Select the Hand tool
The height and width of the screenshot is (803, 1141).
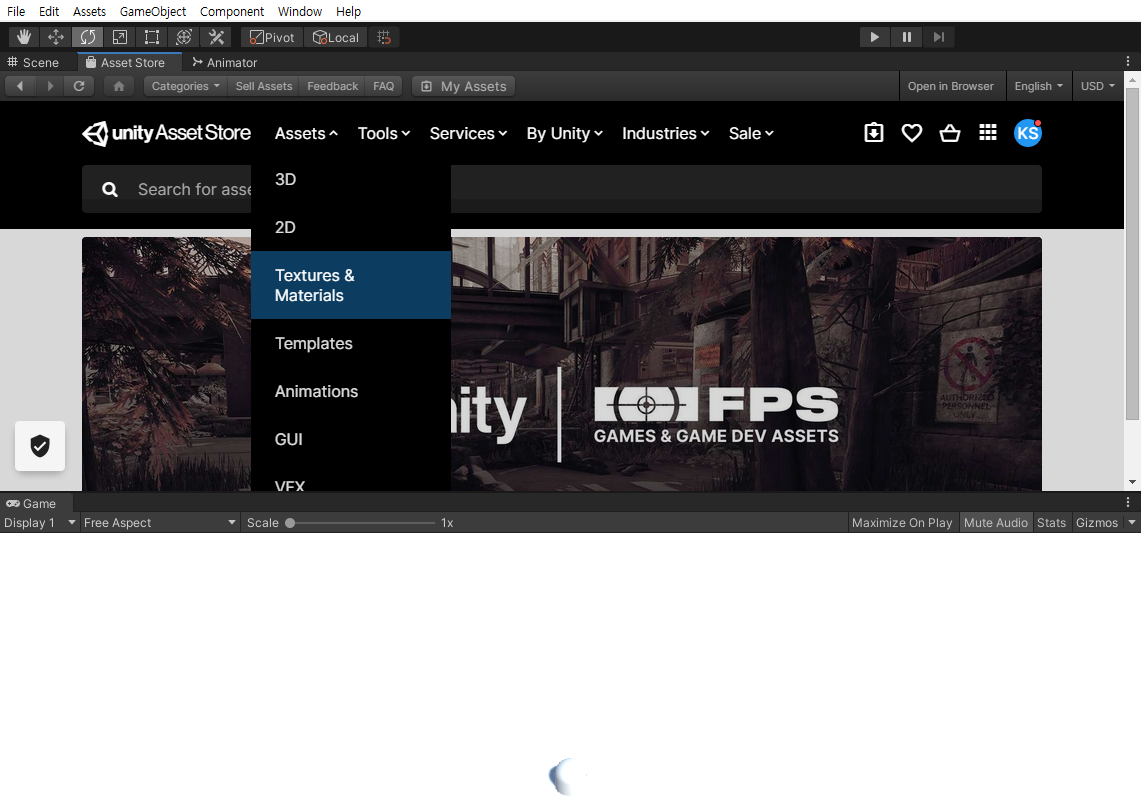coord(24,37)
